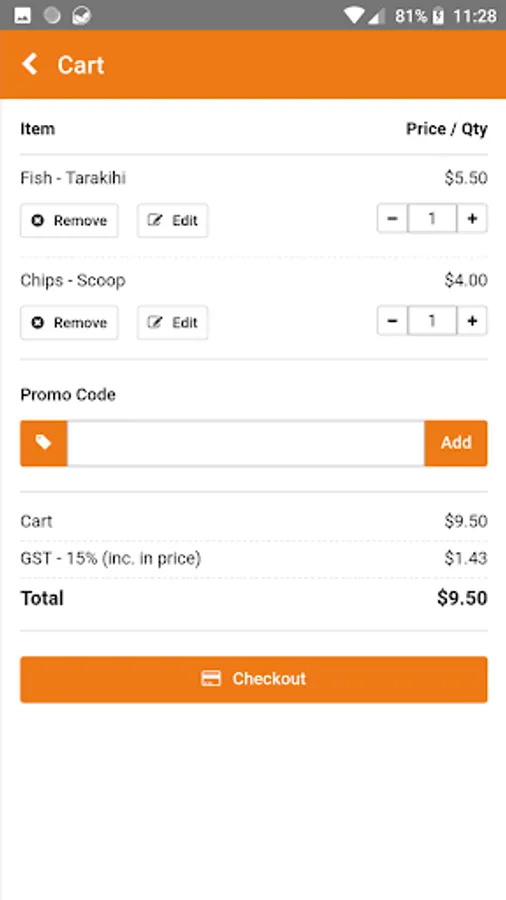This screenshot has height=900, width=506.
Task: Tap the Cart title in header
Action: [x=81, y=65]
